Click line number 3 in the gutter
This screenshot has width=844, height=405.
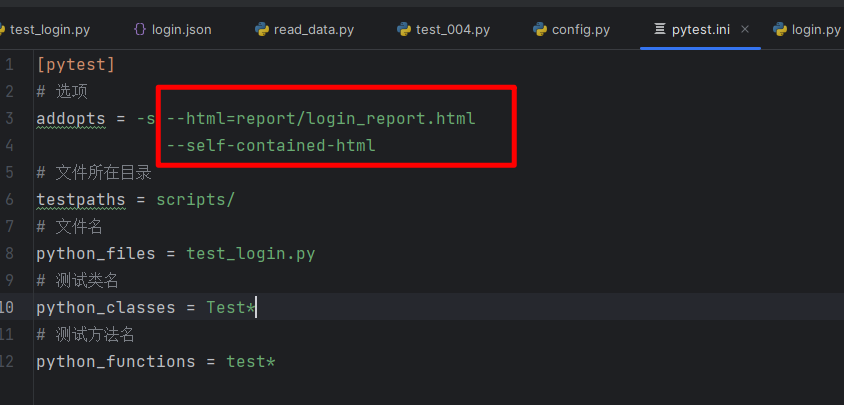9,119
